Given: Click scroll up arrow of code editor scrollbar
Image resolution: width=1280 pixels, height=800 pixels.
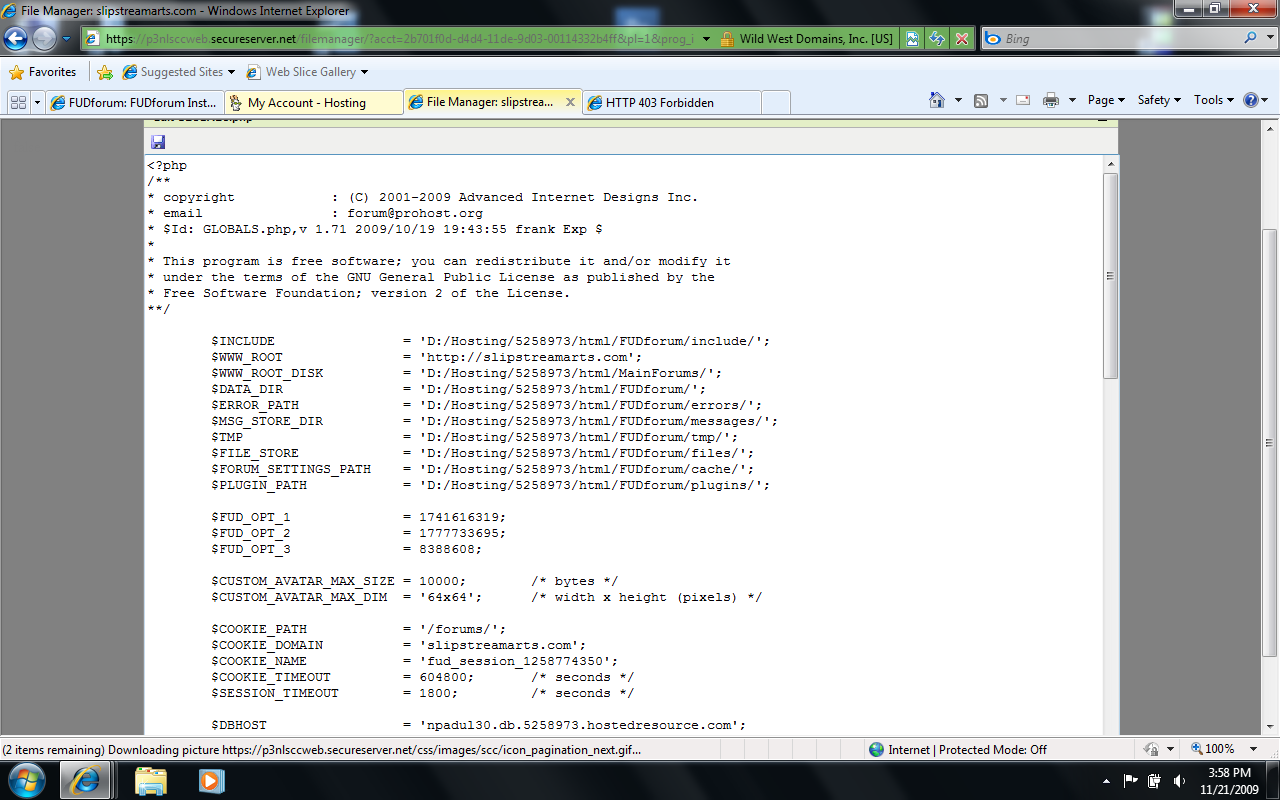Looking at the screenshot, I should pos(1110,164).
